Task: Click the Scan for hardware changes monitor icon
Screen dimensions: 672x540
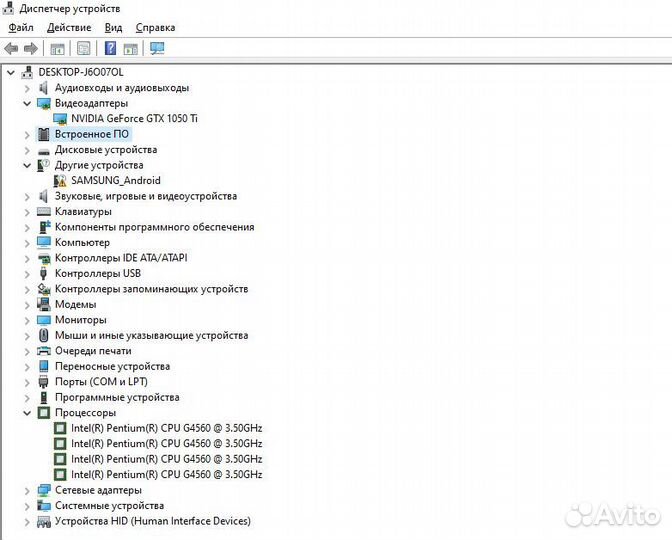Action: tap(157, 48)
